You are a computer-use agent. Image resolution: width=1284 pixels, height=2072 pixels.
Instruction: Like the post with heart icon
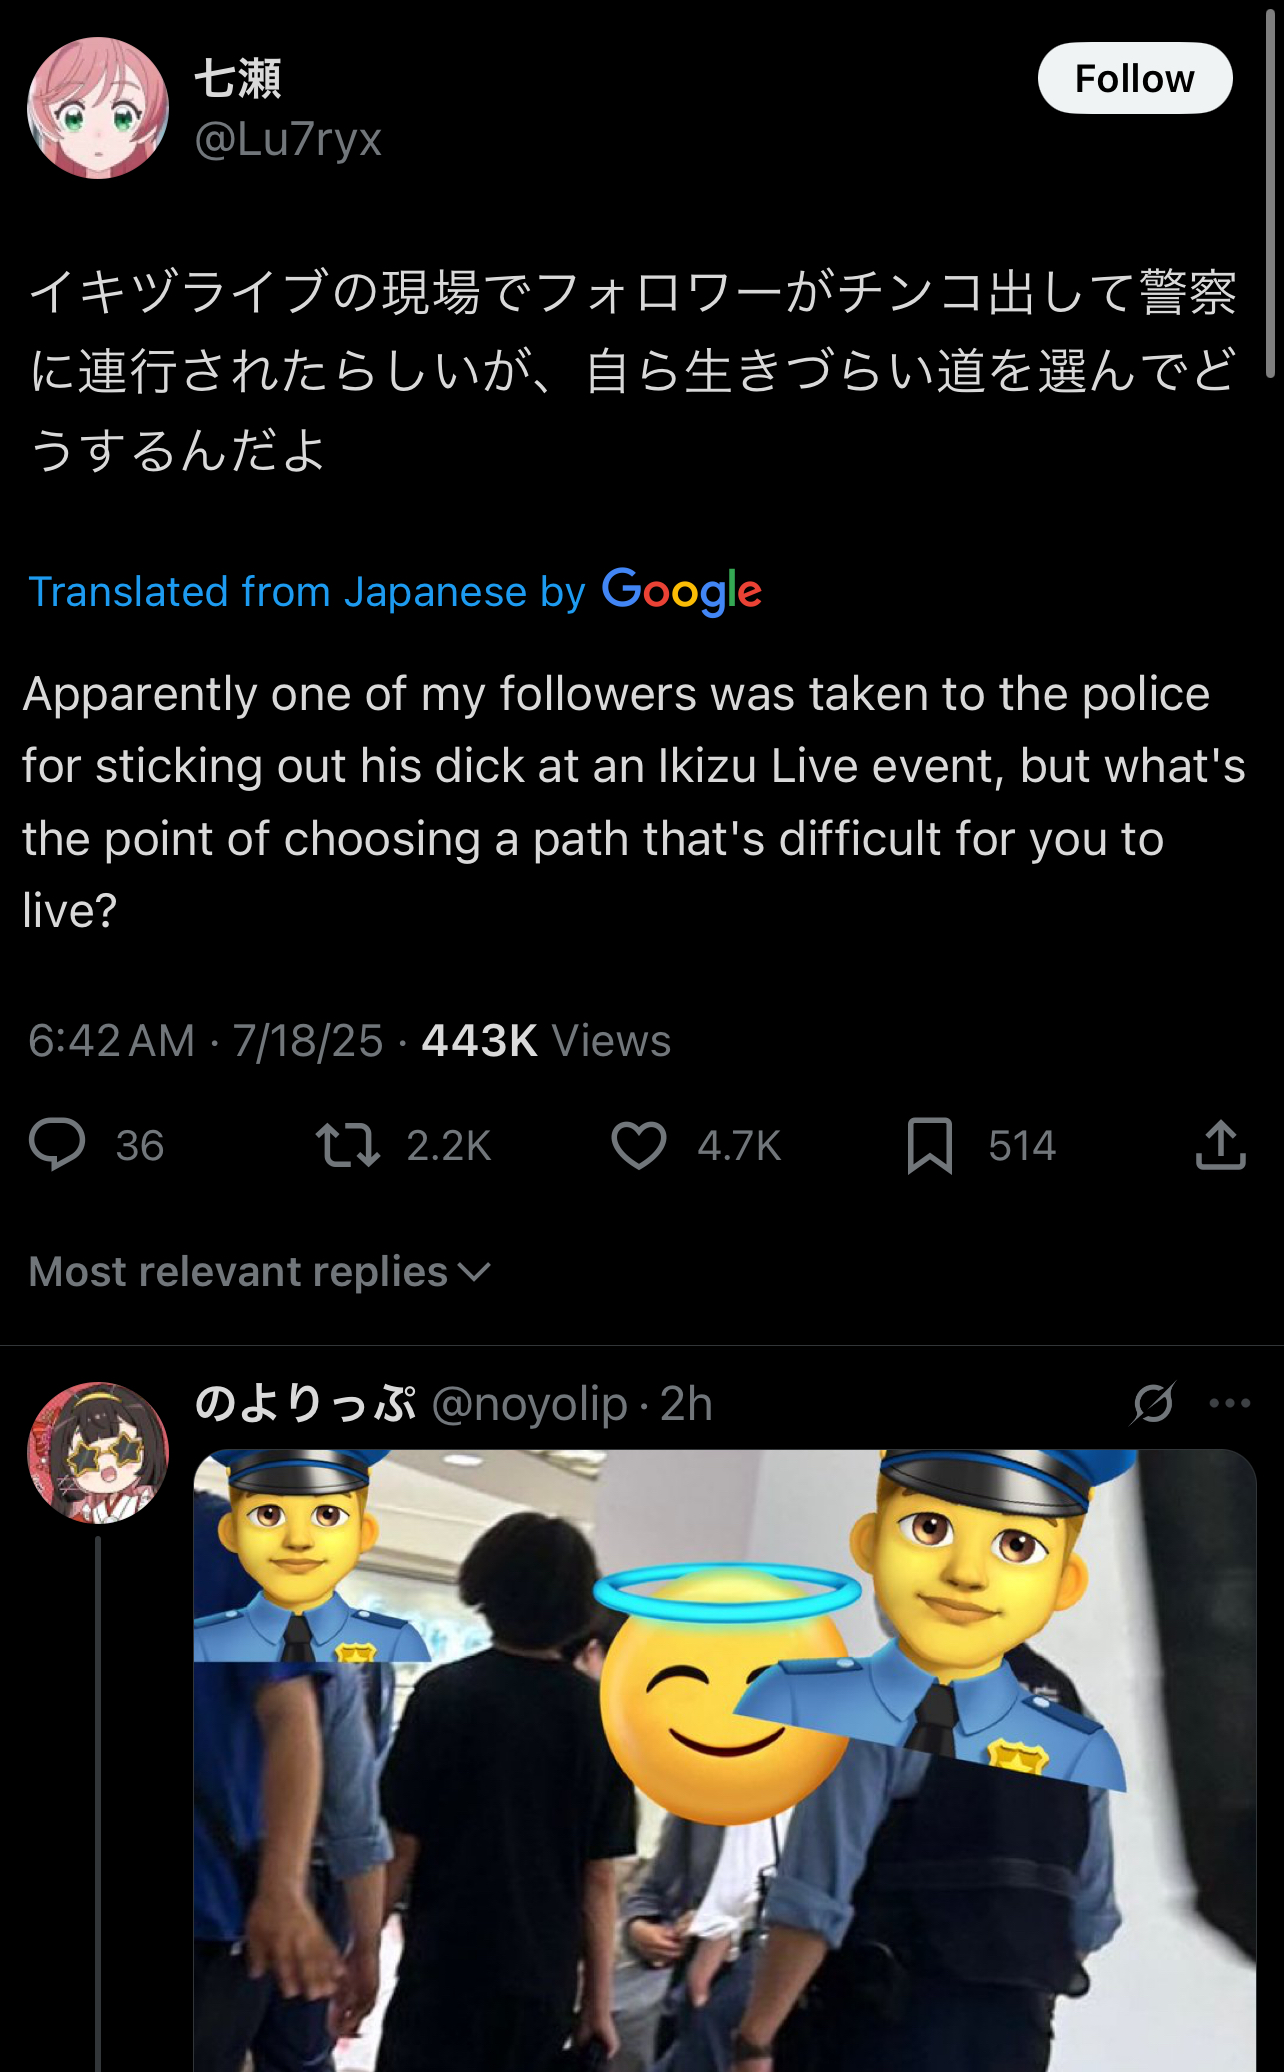point(639,1145)
